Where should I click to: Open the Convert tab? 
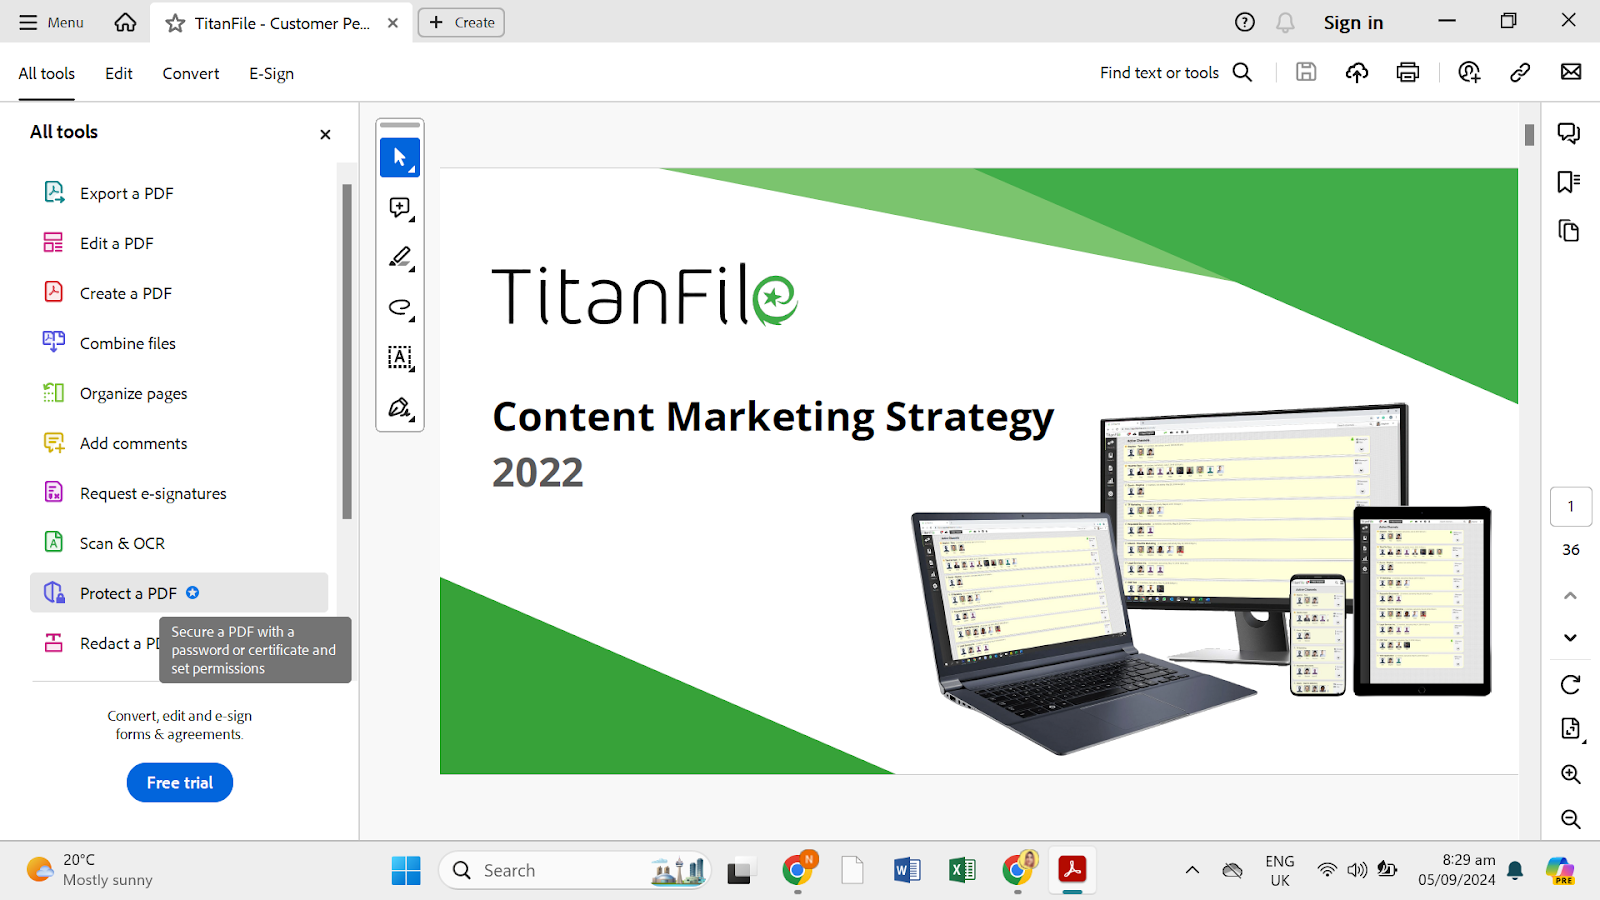[x=191, y=73]
